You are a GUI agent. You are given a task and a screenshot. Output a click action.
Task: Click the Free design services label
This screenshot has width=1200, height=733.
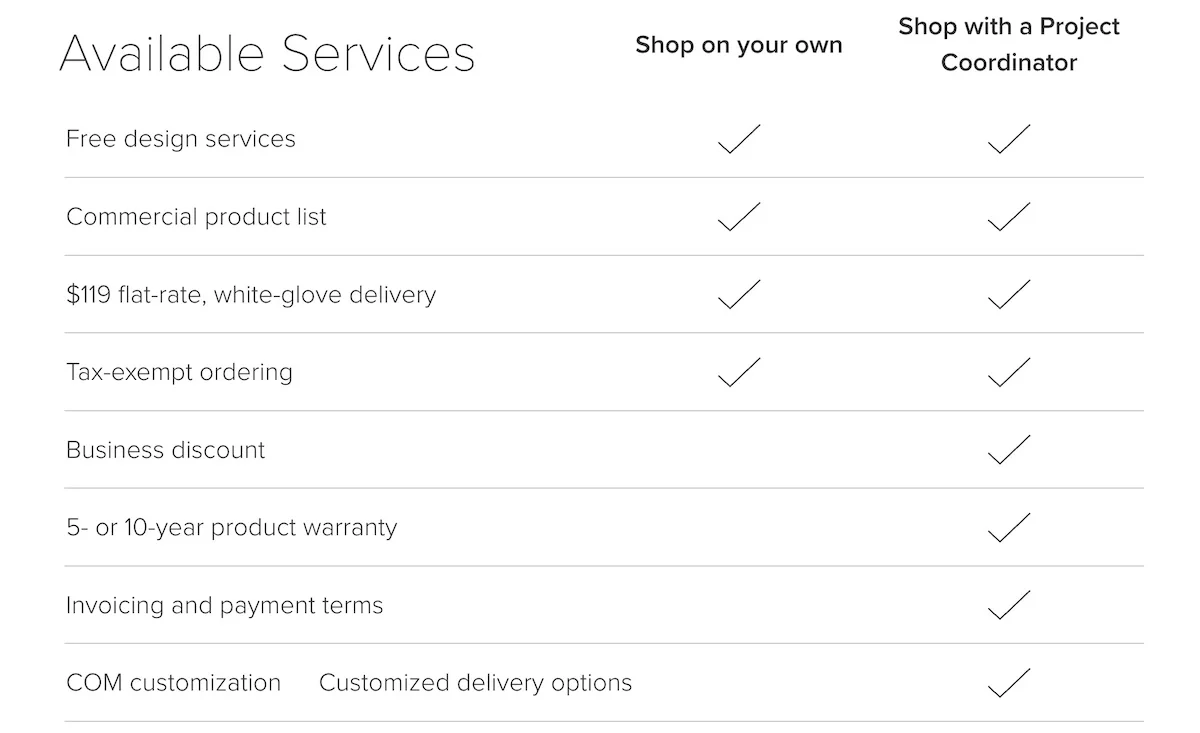pos(181,139)
